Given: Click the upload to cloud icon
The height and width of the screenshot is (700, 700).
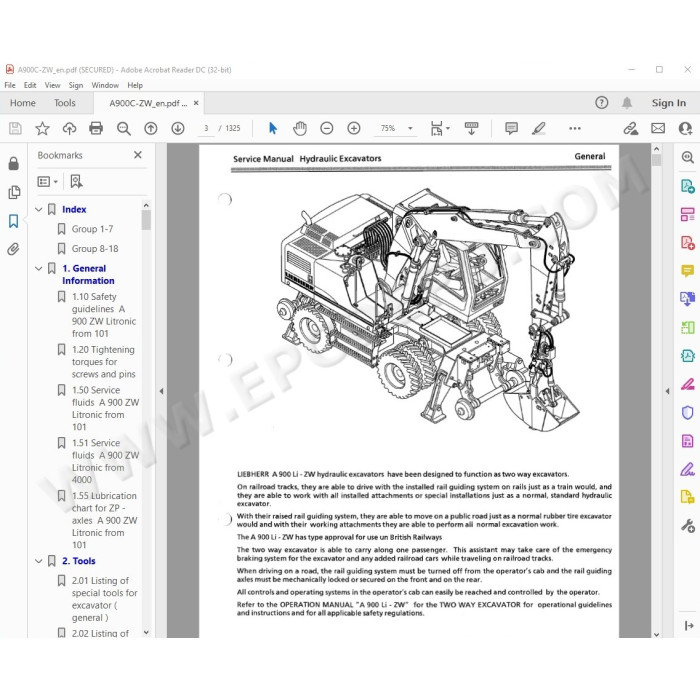Looking at the screenshot, I should [x=69, y=129].
